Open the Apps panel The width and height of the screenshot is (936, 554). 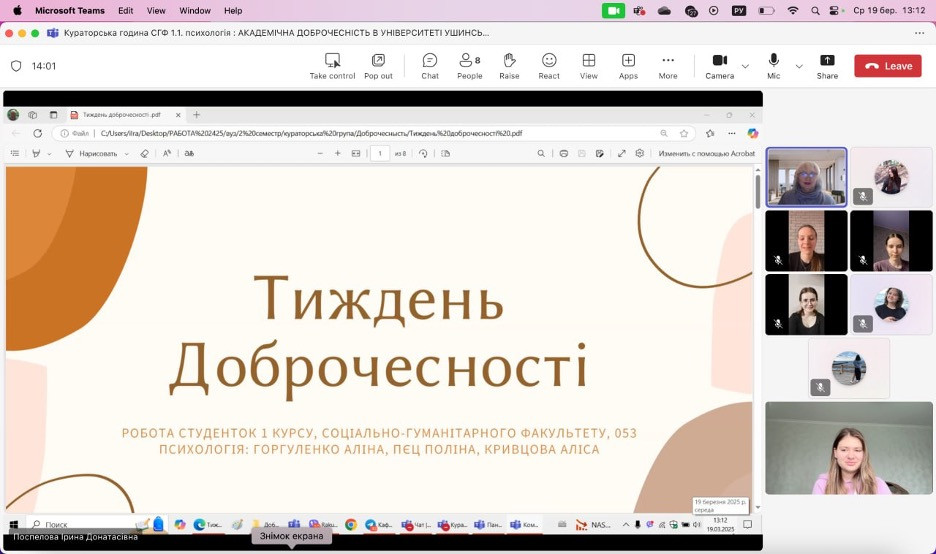pyautogui.click(x=628, y=66)
